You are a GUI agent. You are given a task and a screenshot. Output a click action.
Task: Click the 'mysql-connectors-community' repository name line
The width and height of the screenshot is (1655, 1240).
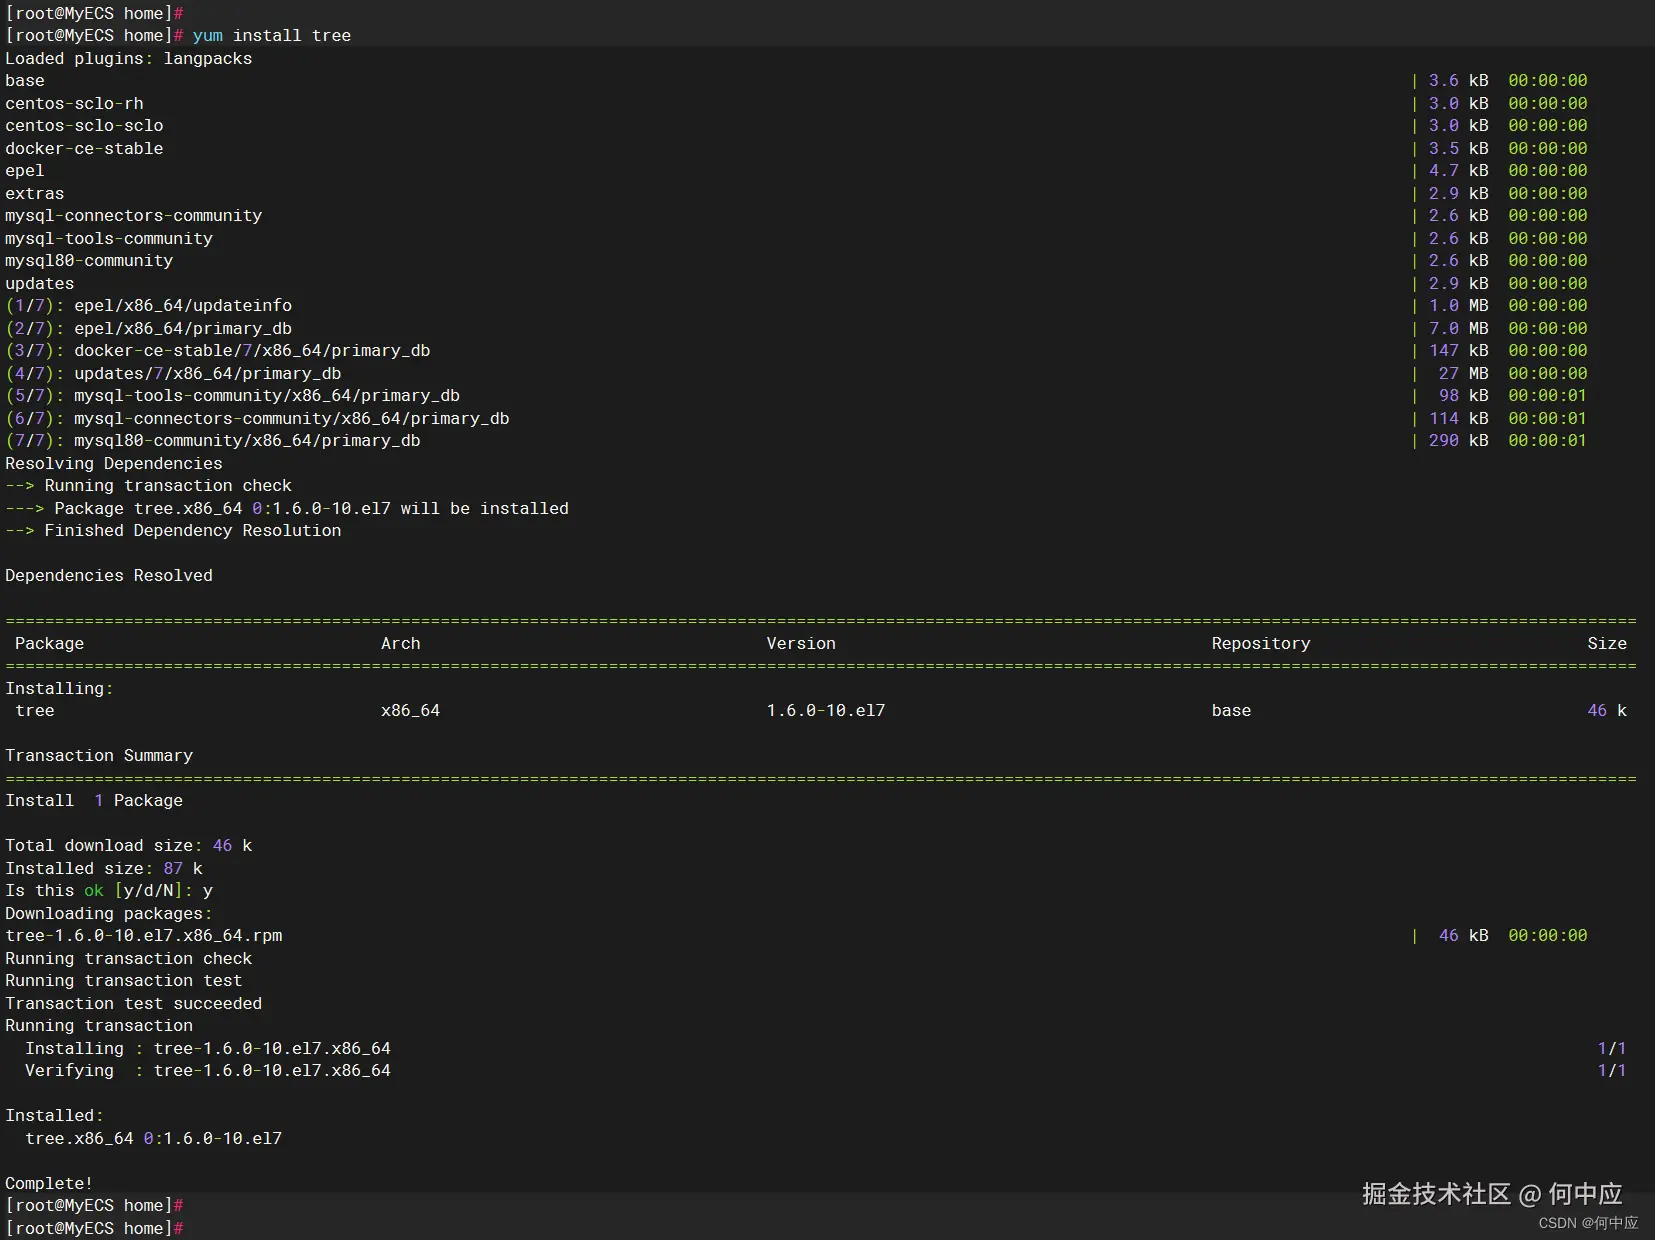click(x=134, y=216)
